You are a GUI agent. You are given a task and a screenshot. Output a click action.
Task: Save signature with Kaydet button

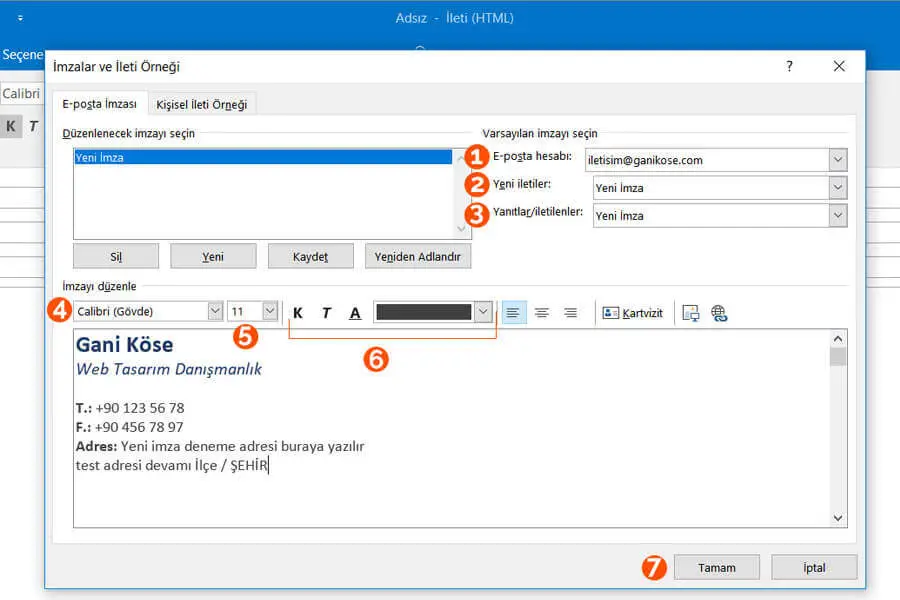(311, 257)
